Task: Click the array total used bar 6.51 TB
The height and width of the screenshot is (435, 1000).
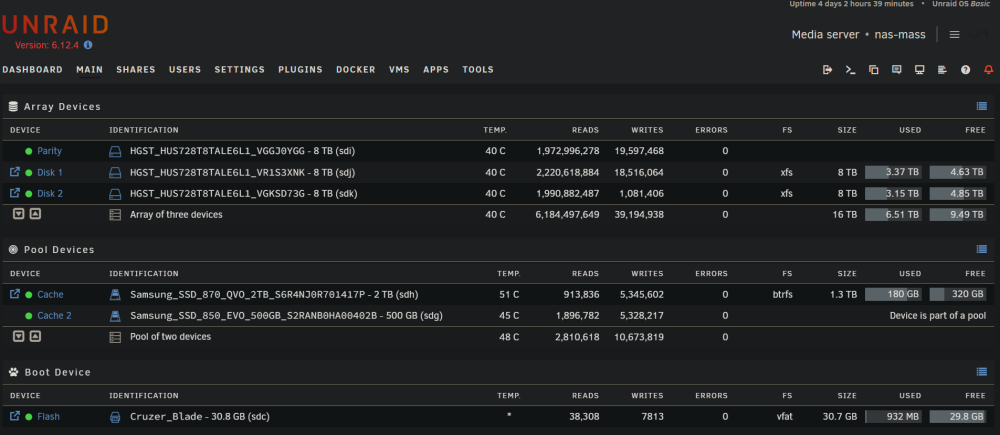Action: tap(893, 215)
